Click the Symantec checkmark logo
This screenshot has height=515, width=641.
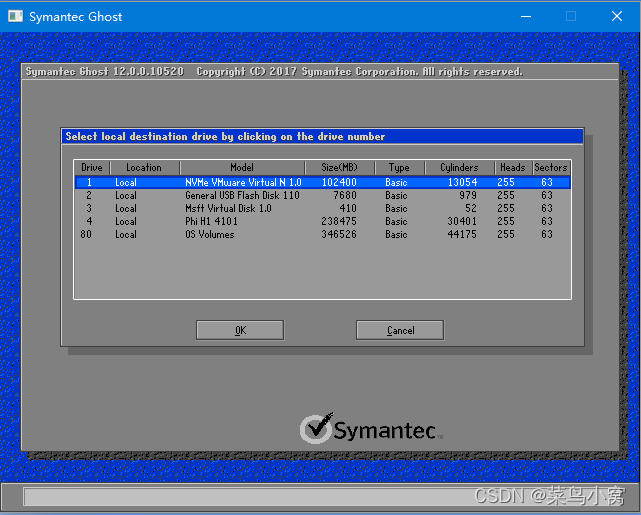pos(317,428)
